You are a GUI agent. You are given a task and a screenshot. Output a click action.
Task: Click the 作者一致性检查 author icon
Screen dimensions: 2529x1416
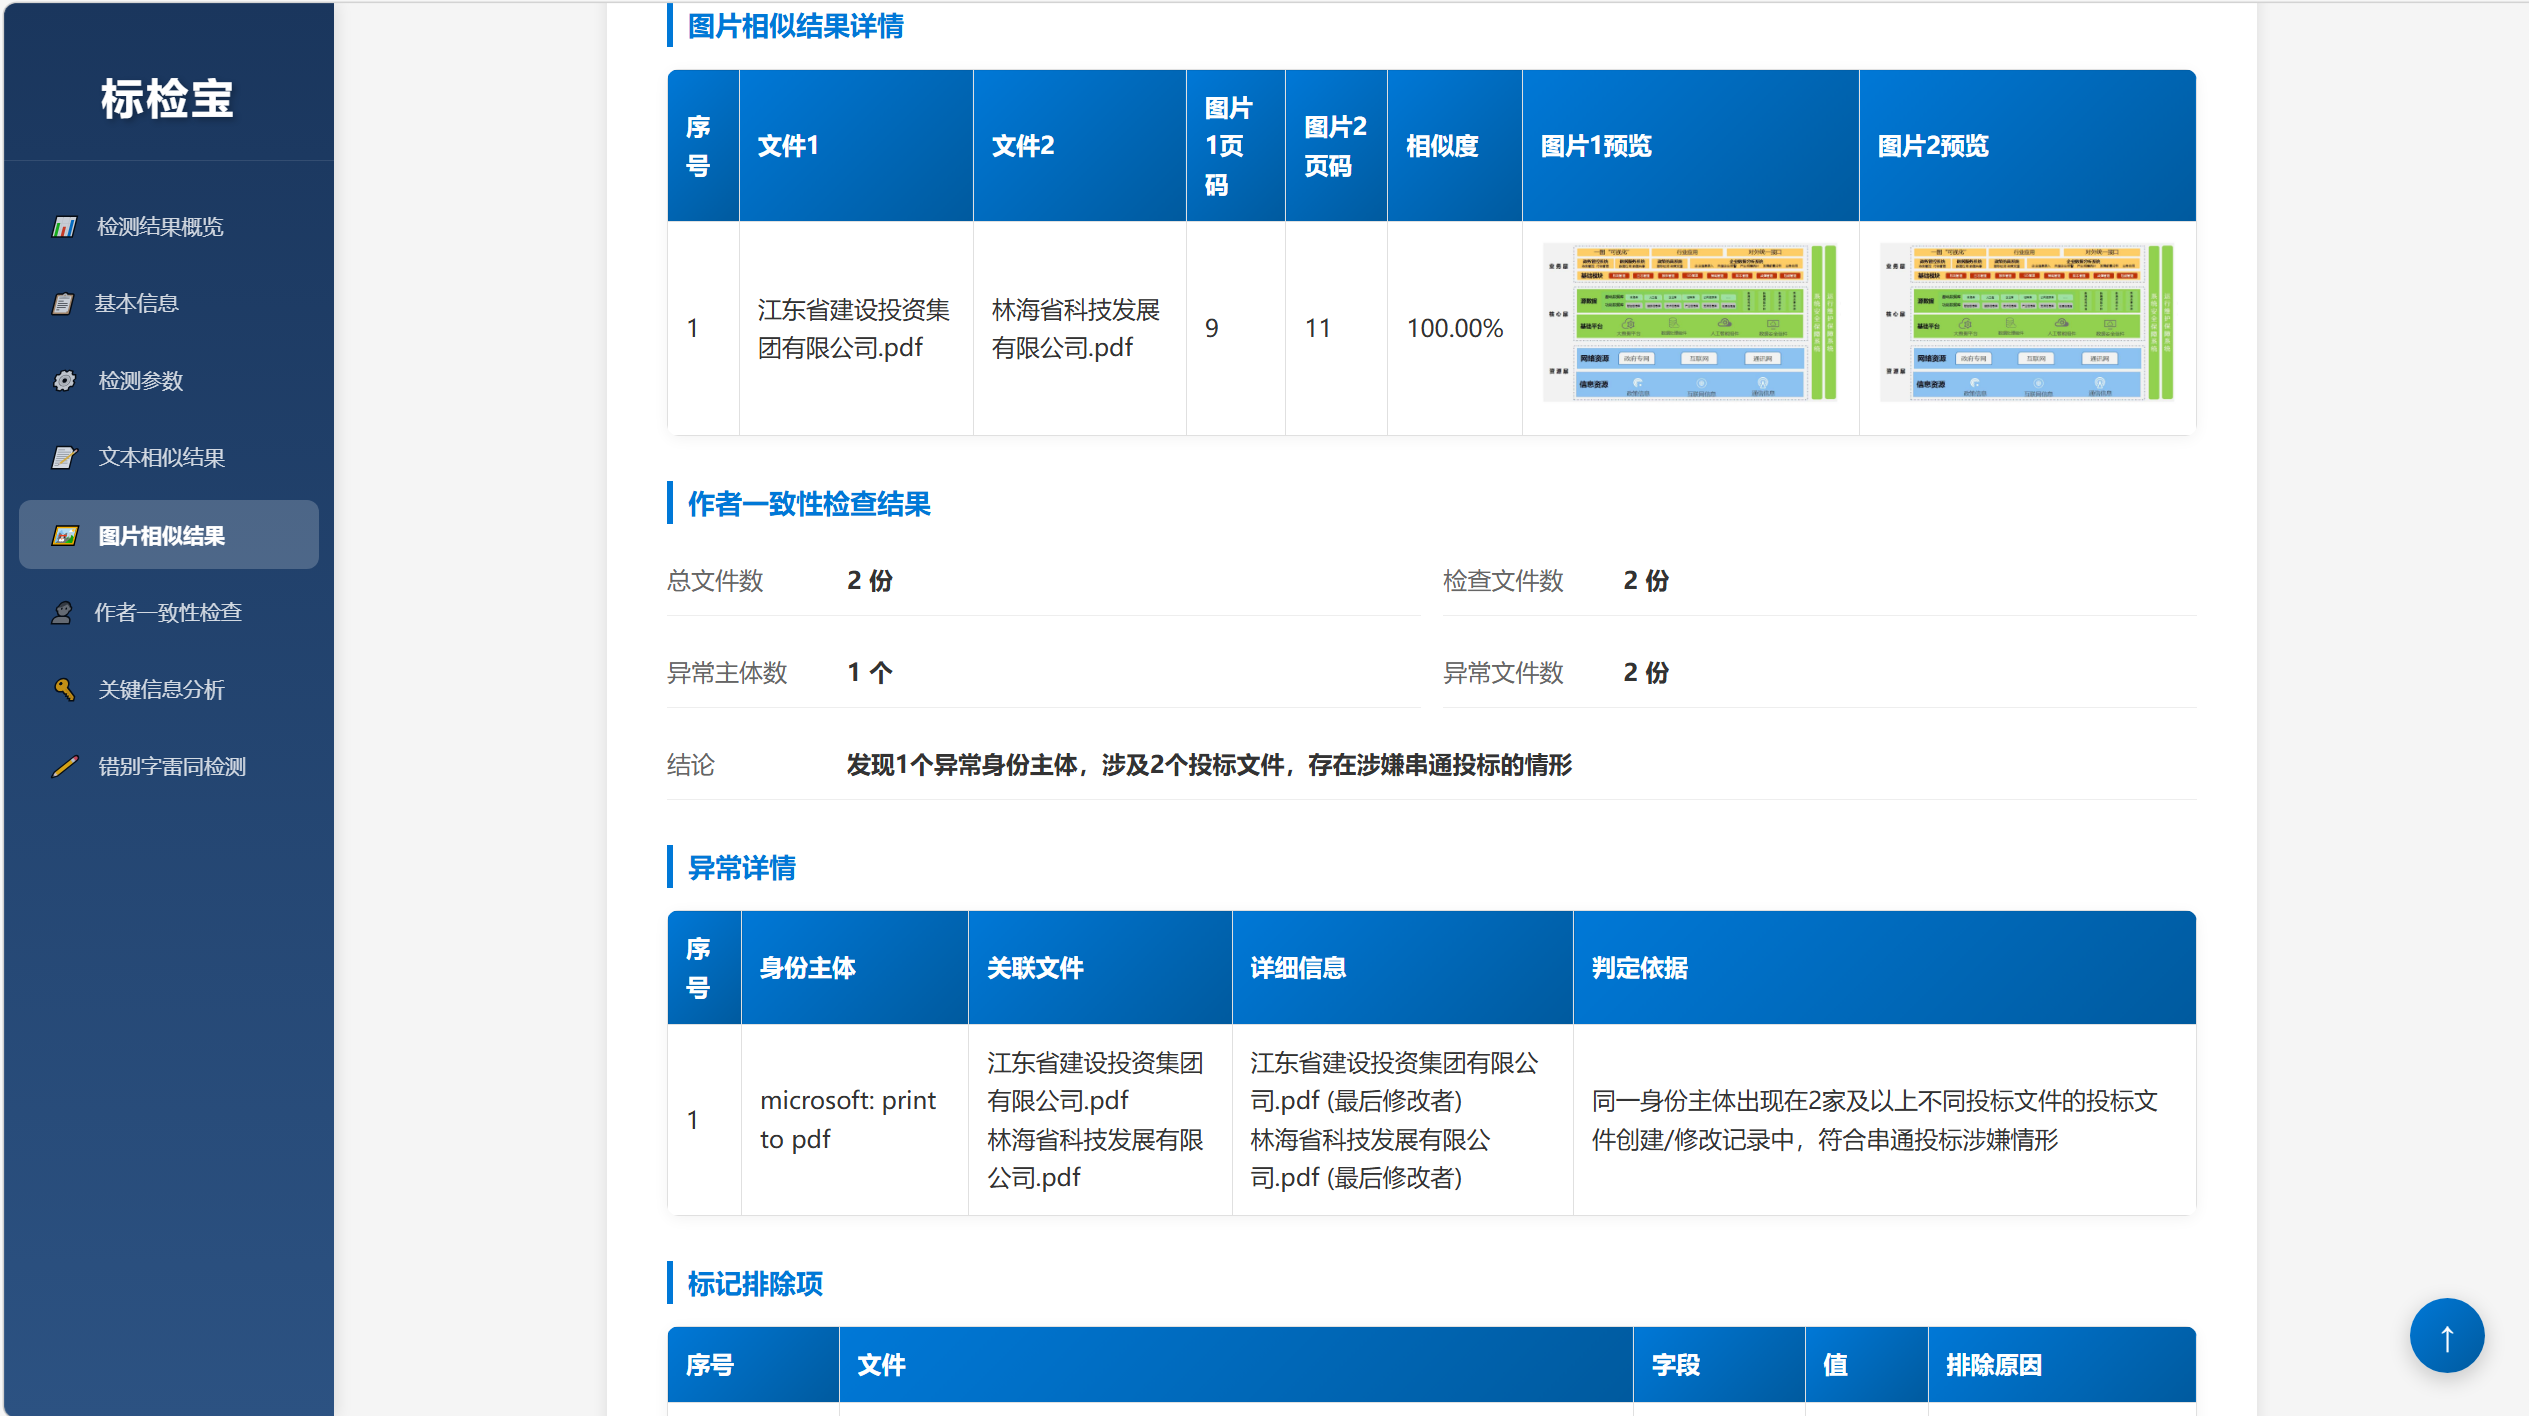coord(63,612)
